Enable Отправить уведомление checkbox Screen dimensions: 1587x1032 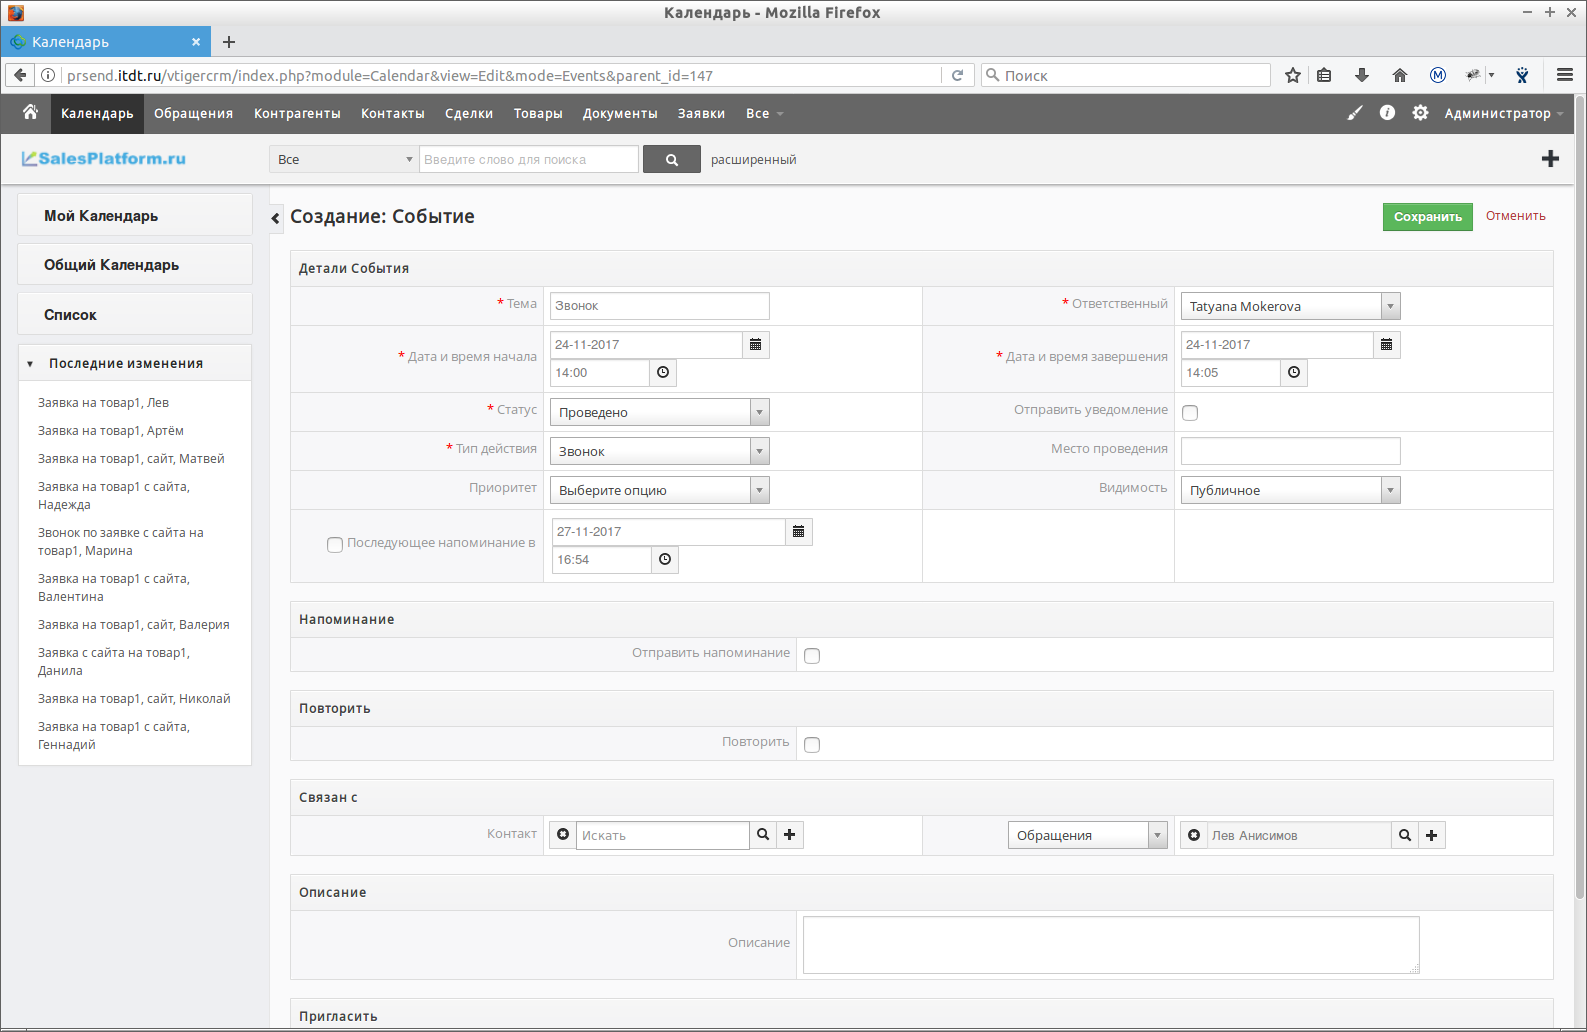(1190, 412)
